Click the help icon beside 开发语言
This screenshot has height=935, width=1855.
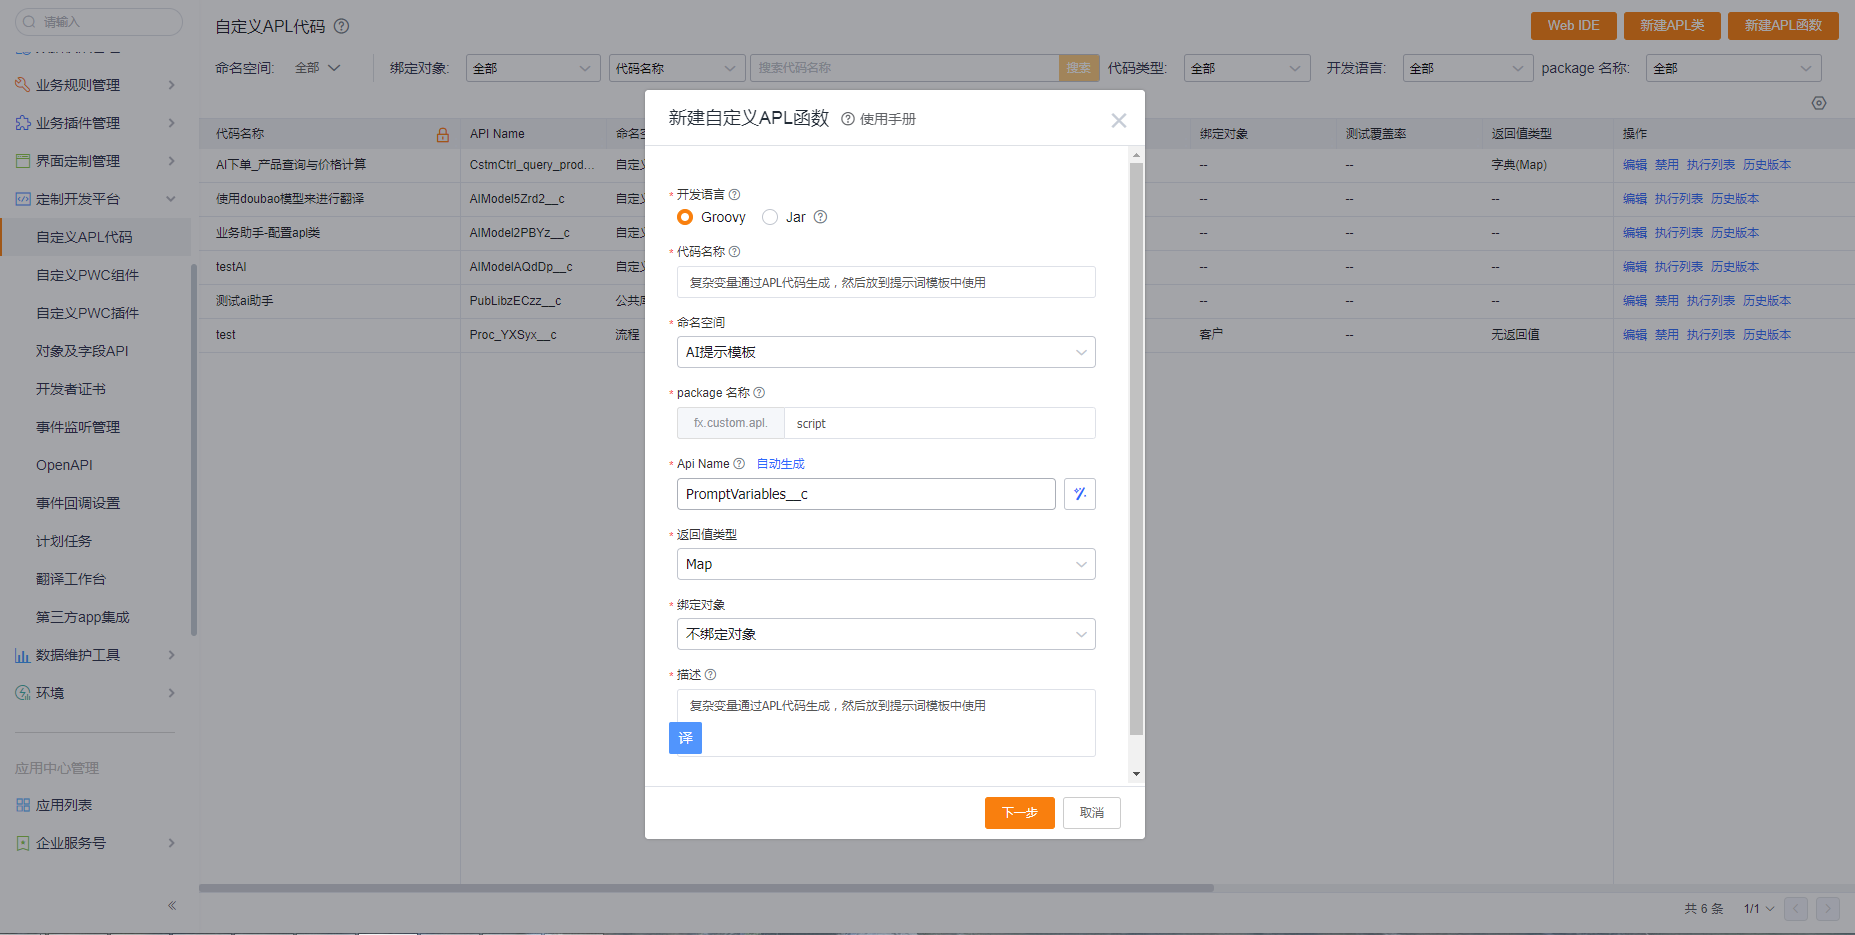click(734, 195)
